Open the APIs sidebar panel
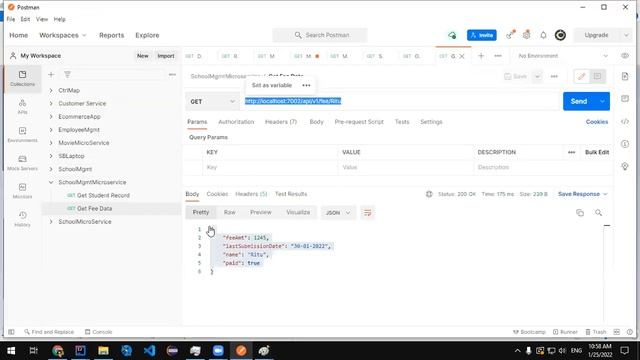The height and width of the screenshot is (360, 640). coord(22,107)
